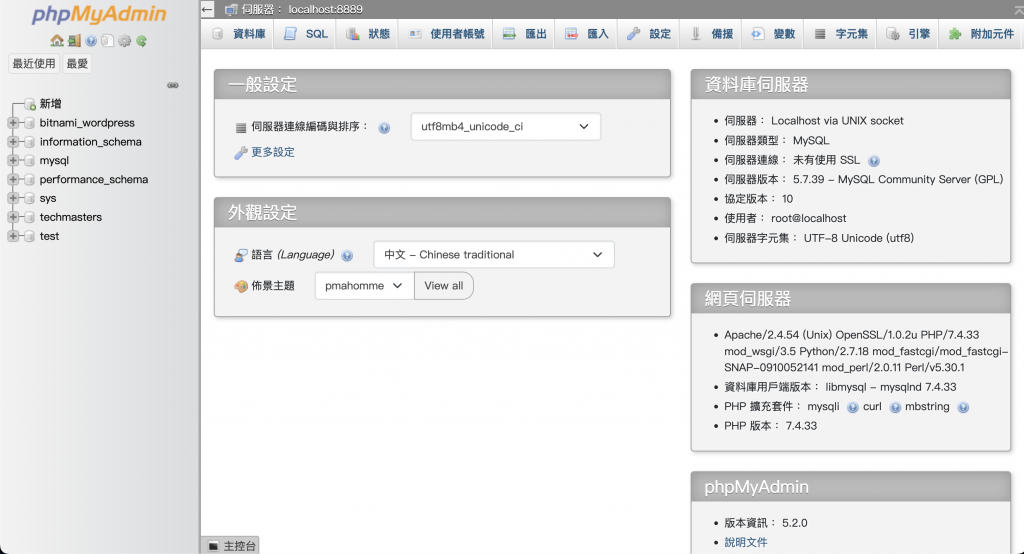Open the 匯入 import tab
Screen dimensions: 1024x554
pos(586,34)
